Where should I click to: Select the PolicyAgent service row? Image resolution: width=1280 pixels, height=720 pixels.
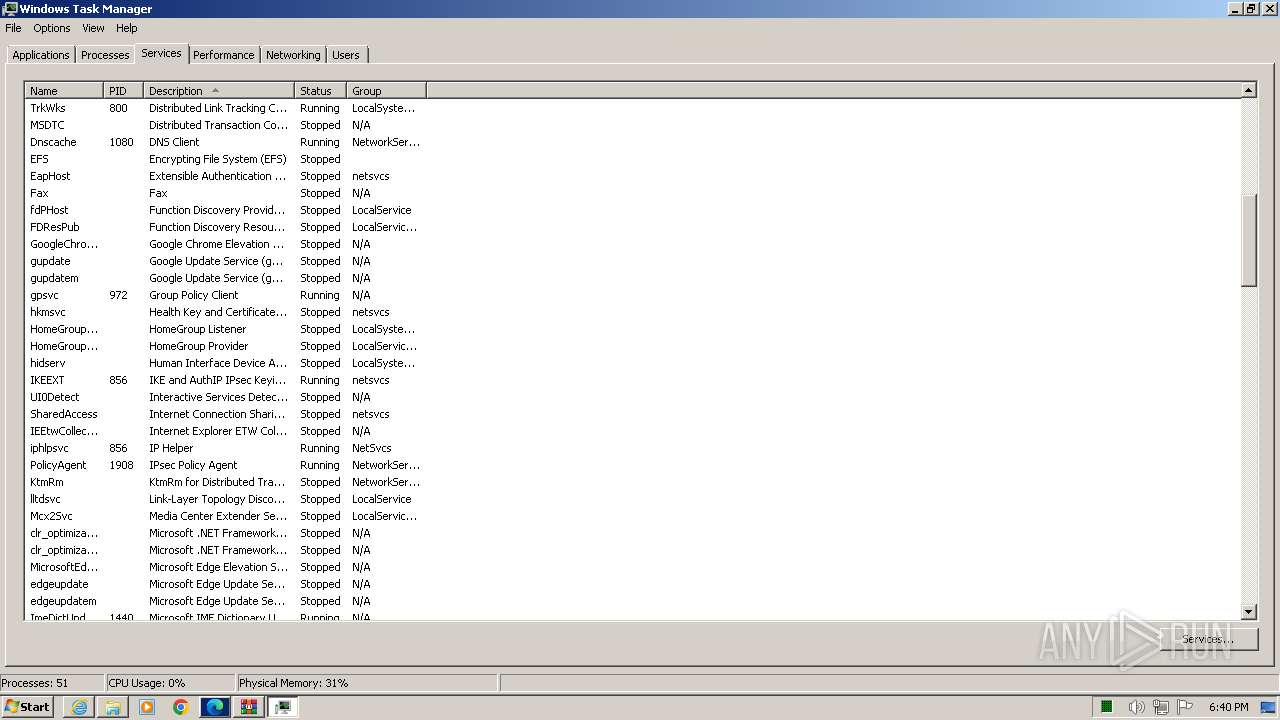(633, 465)
